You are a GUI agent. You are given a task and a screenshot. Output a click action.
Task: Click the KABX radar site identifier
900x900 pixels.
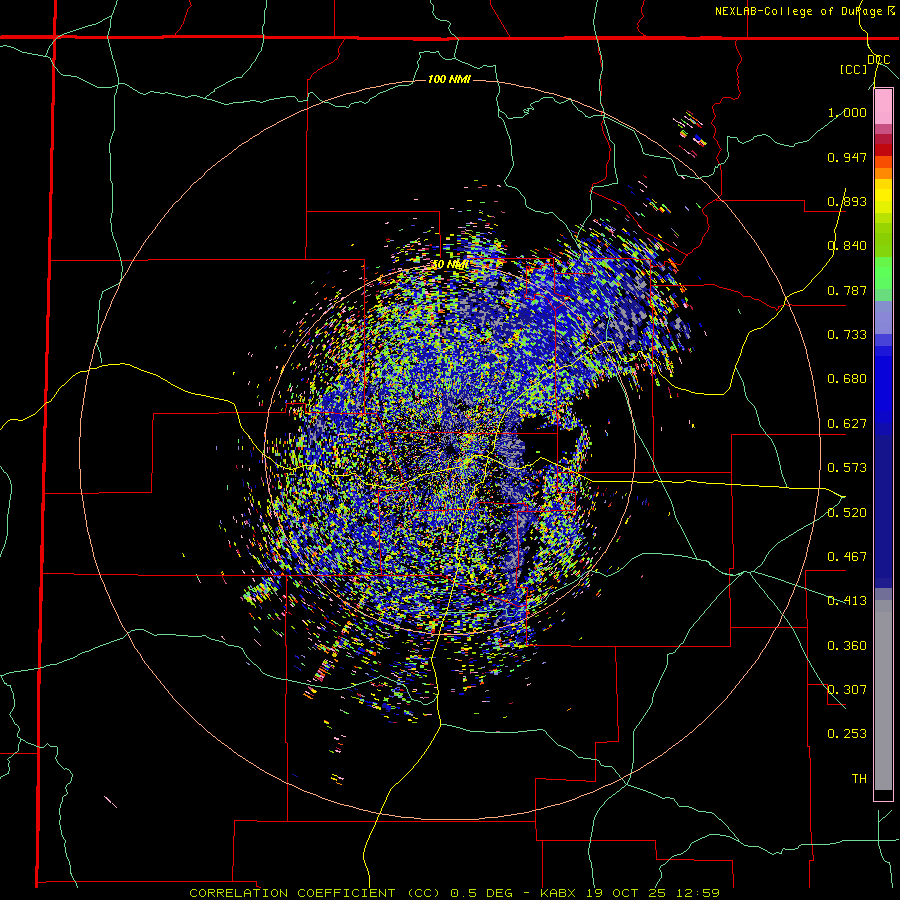559,893
